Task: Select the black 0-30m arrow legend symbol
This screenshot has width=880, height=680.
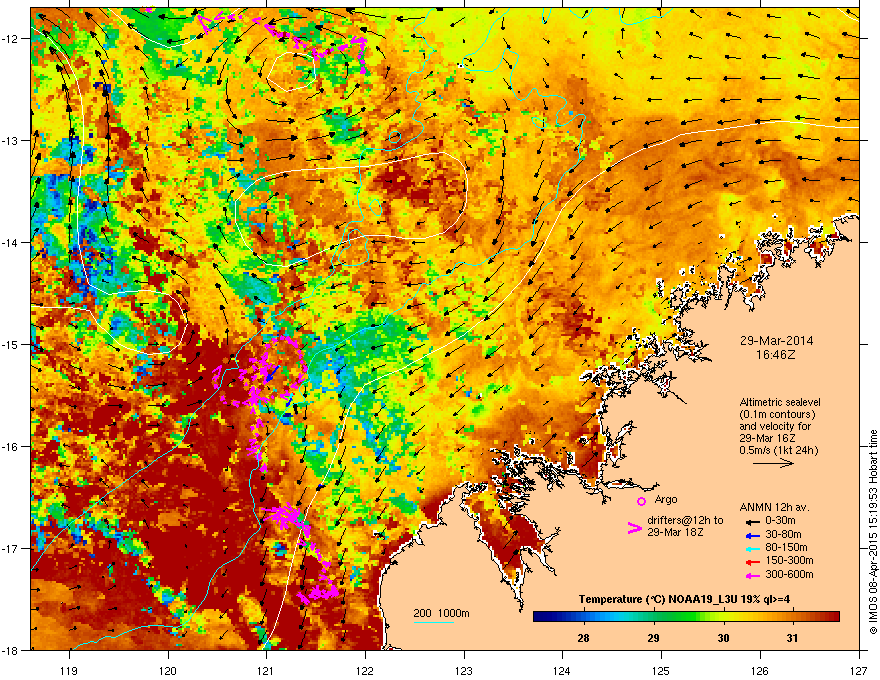Action: point(752,521)
